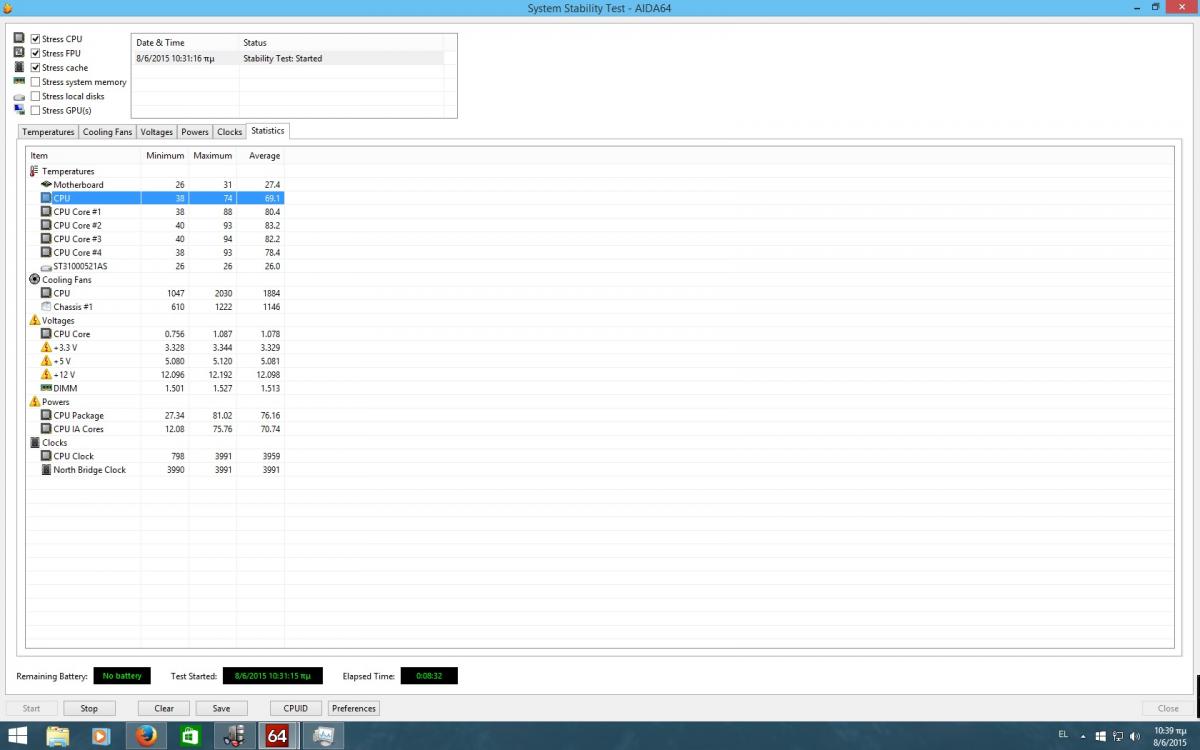The height and width of the screenshot is (750, 1200).
Task: Click the chip icon of CPU Core #1 row
Action: pos(46,212)
